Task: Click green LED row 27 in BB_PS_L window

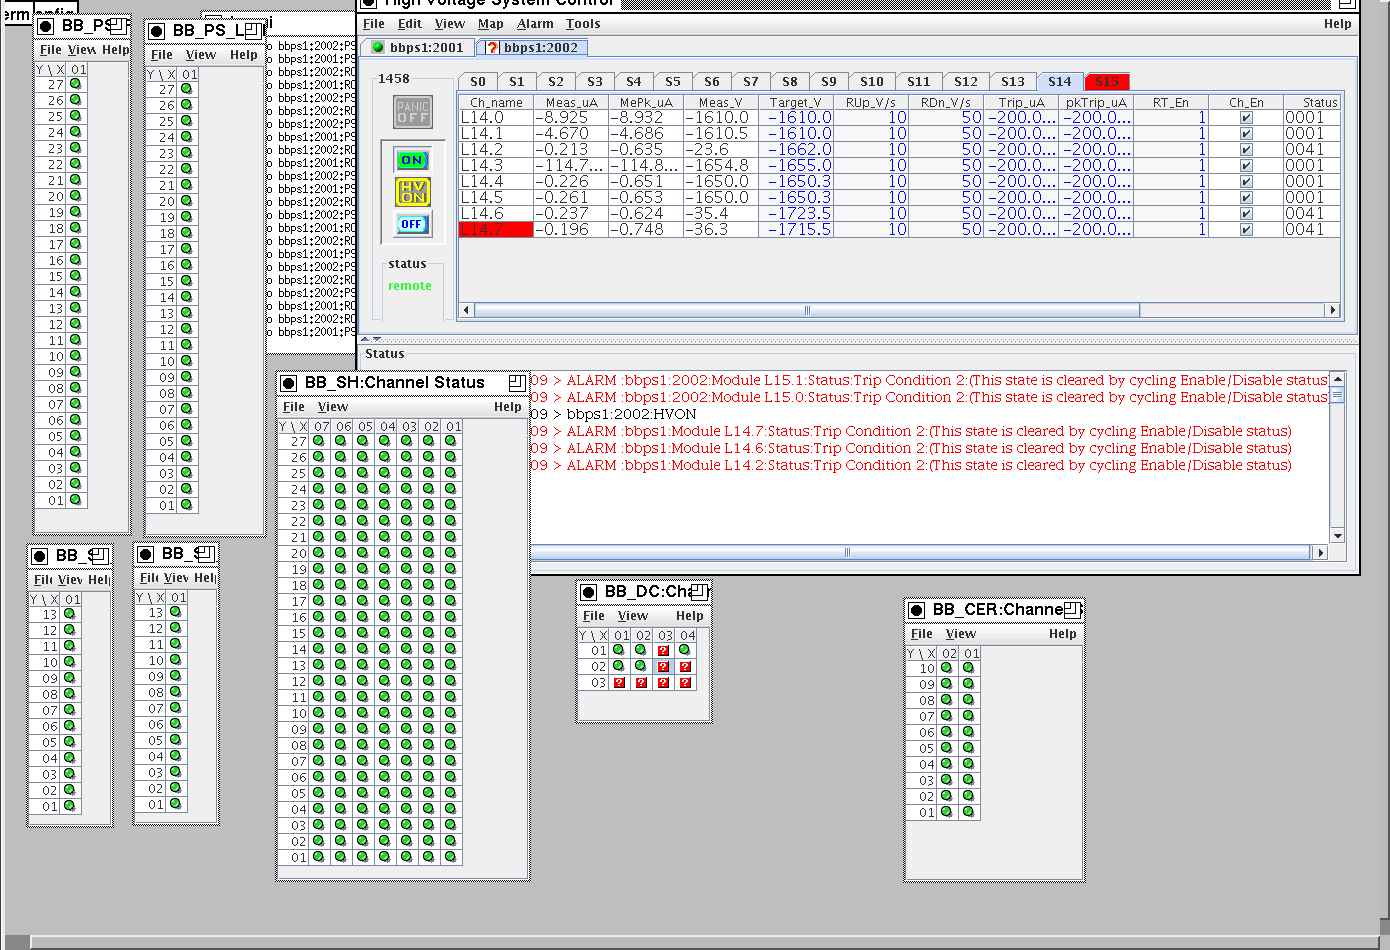Action: [x=187, y=89]
